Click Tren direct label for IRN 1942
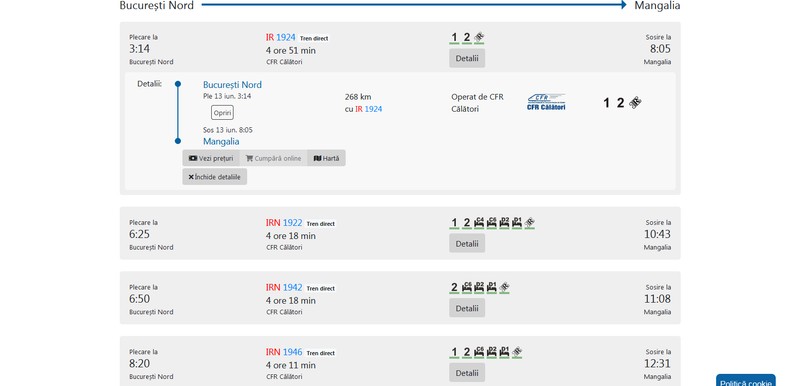The width and height of the screenshot is (800, 386). [x=320, y=289]
